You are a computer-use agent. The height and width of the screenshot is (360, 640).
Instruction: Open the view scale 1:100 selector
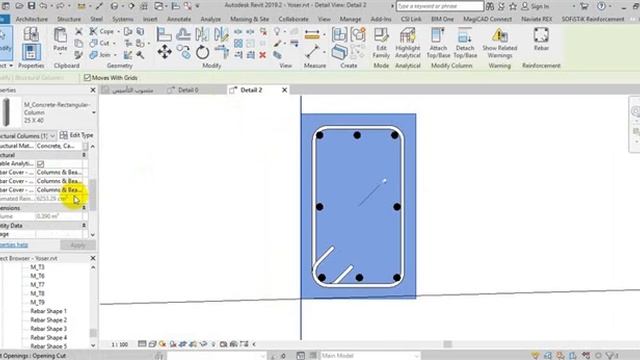pos(120,344)
